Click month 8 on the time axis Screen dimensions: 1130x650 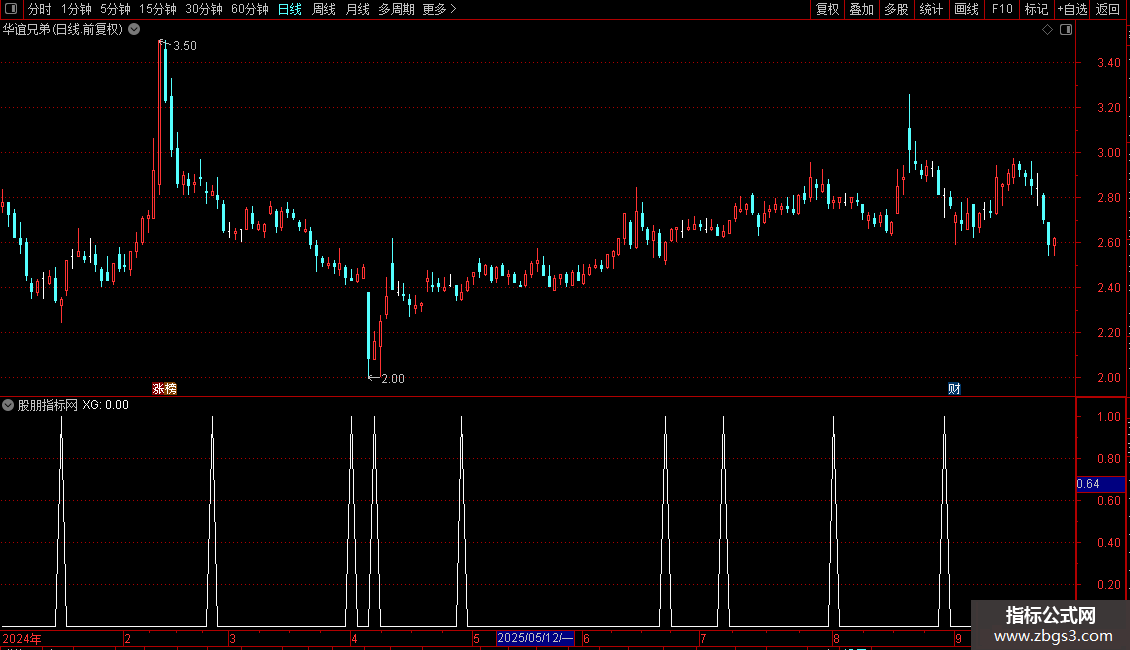836,638
